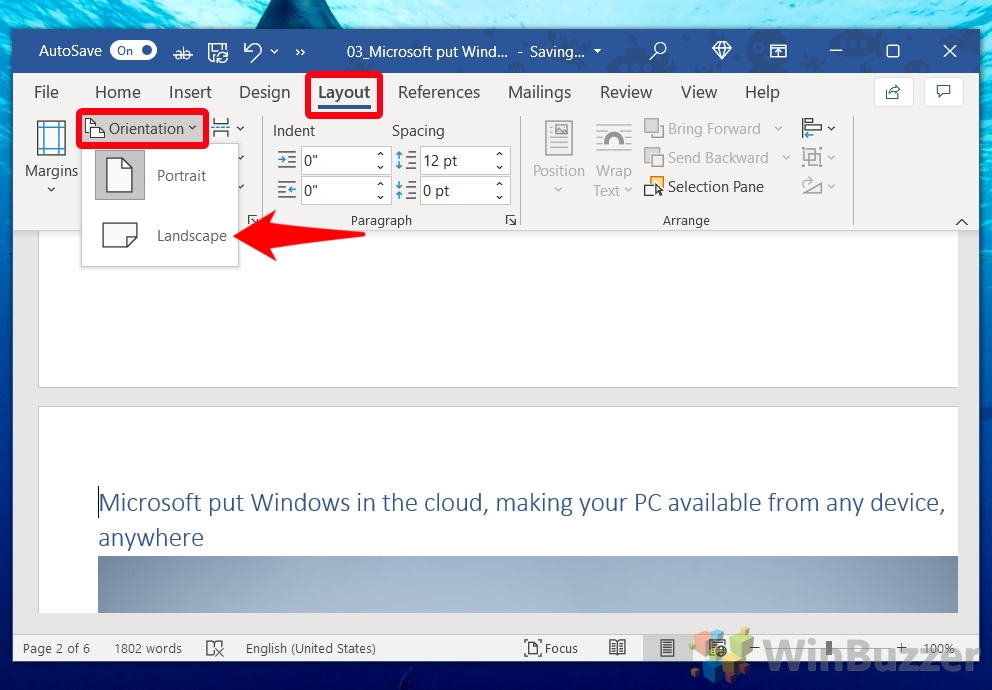Click the right Indent value field

pyautogui.click(x=337, y=190)
